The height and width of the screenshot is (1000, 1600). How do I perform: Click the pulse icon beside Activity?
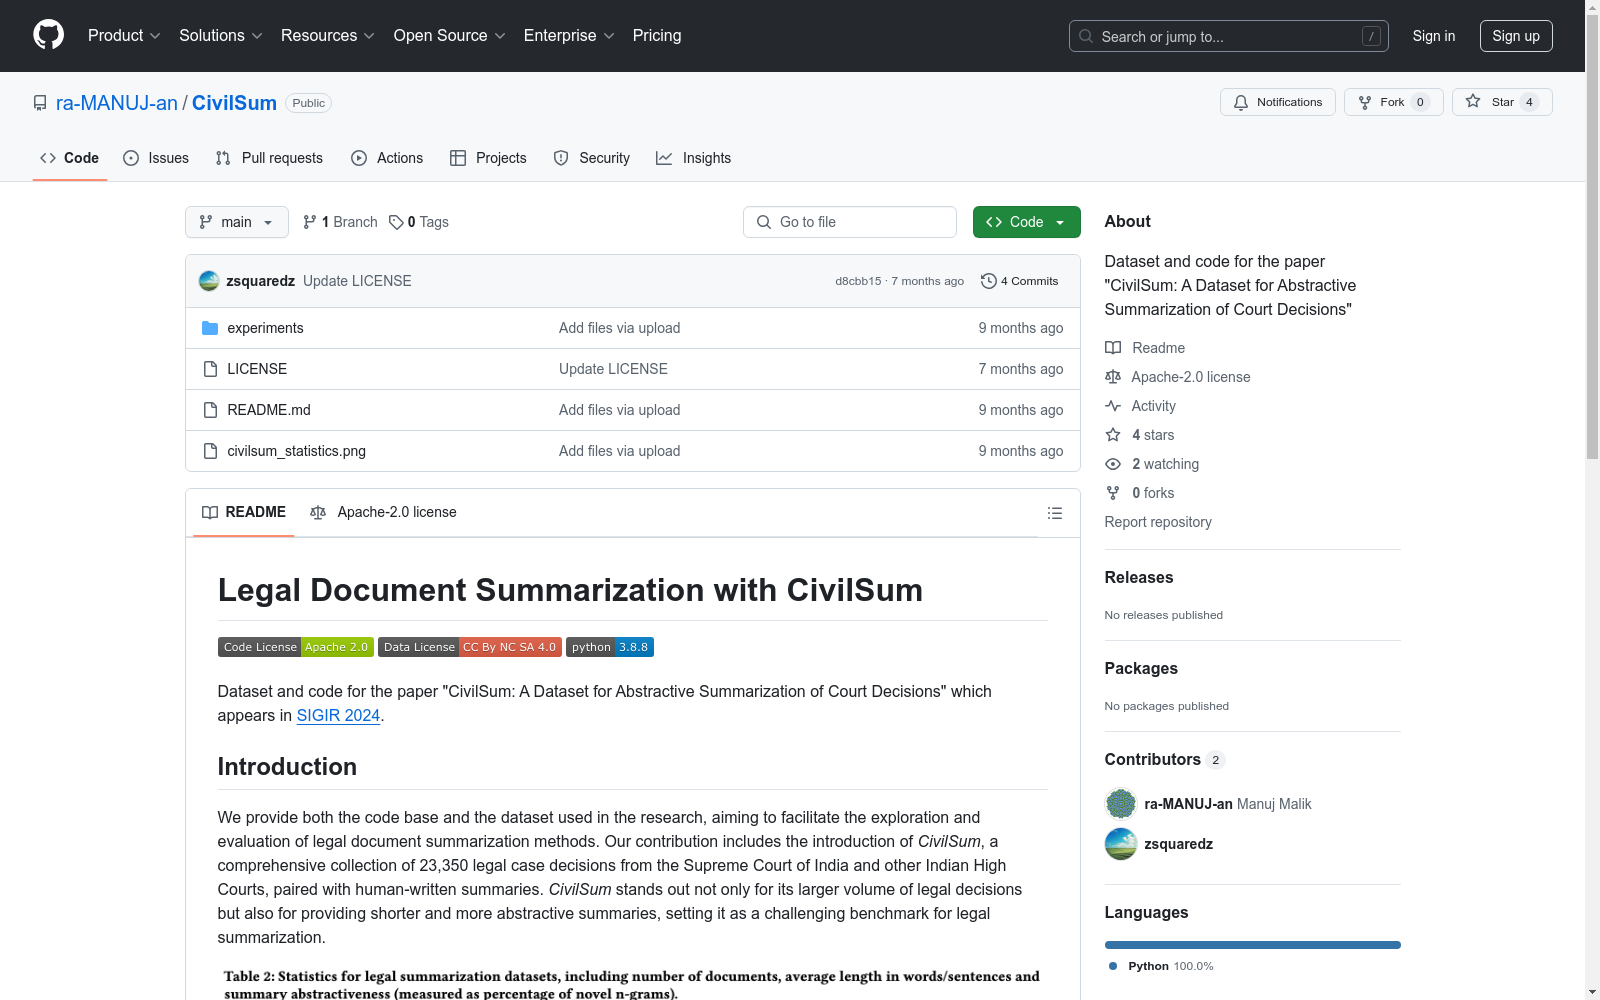point(1113,406)
